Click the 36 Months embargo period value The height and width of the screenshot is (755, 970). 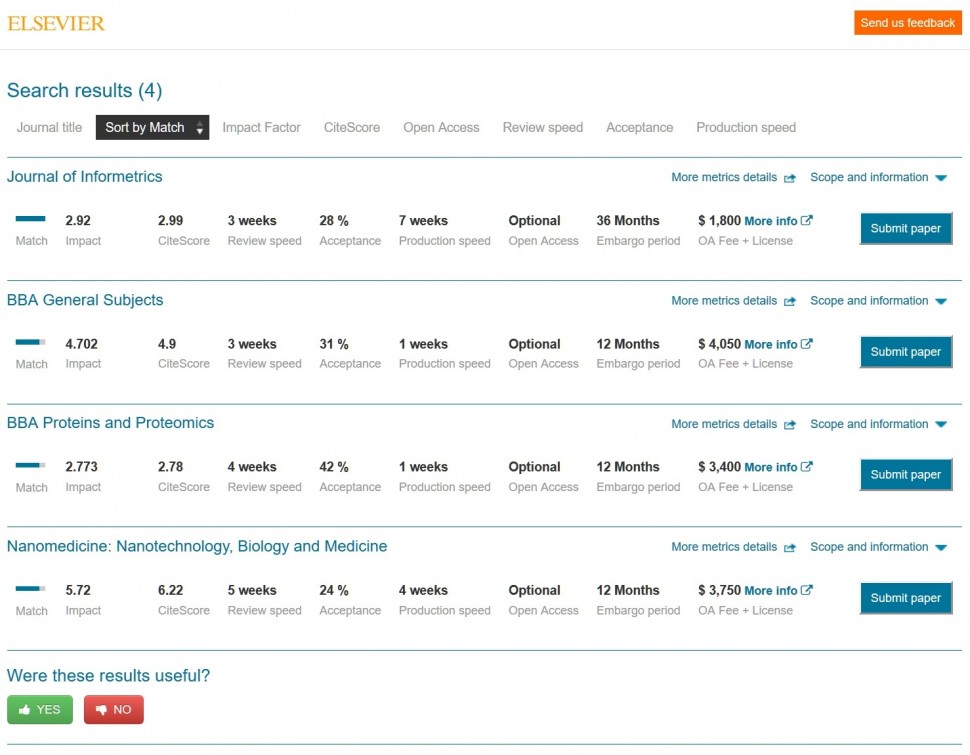click(628, 221)
